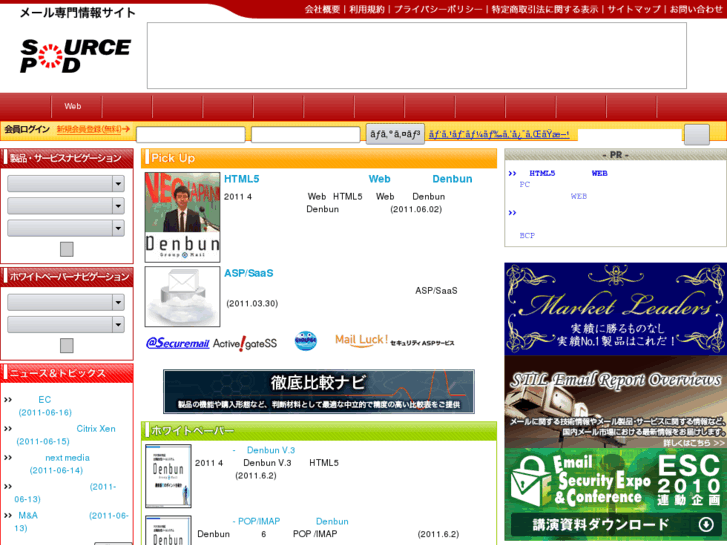The height and width of the screenshot is (545, 727).
Task: Click the Source Pod logo
Action: click(x=75, y=56)
